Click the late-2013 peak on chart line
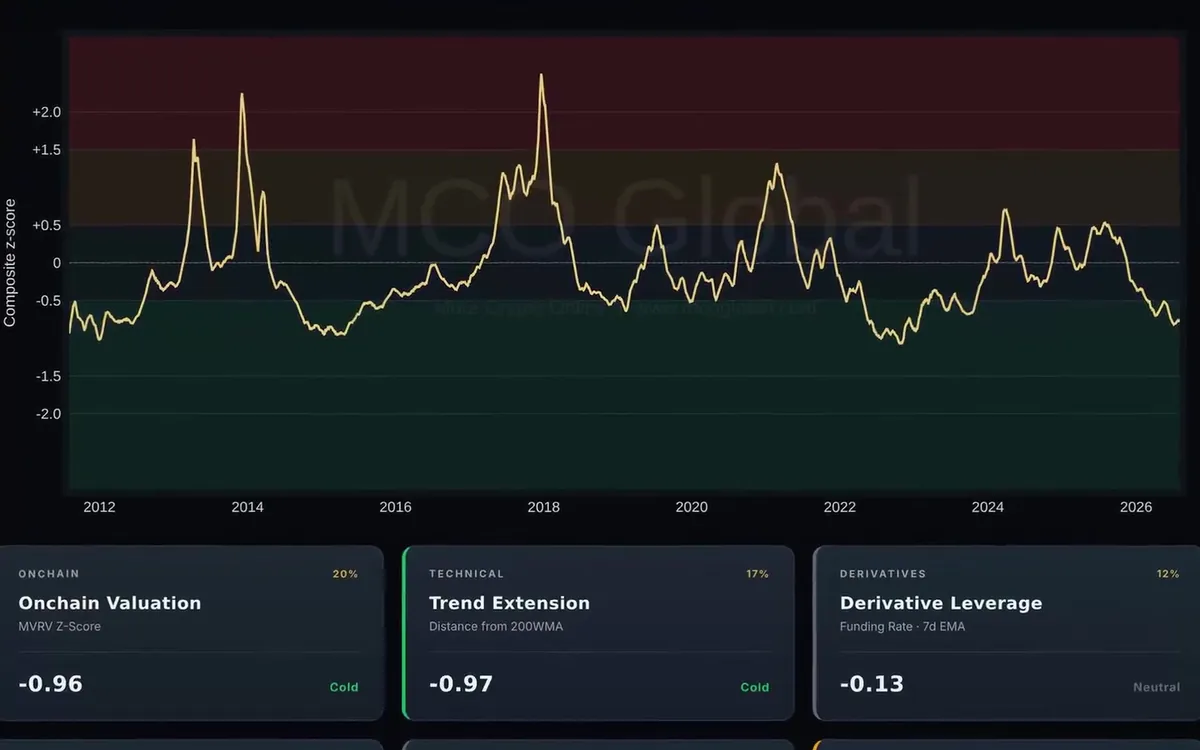This screenshot has height=750, width=1200. click(242, 95)
